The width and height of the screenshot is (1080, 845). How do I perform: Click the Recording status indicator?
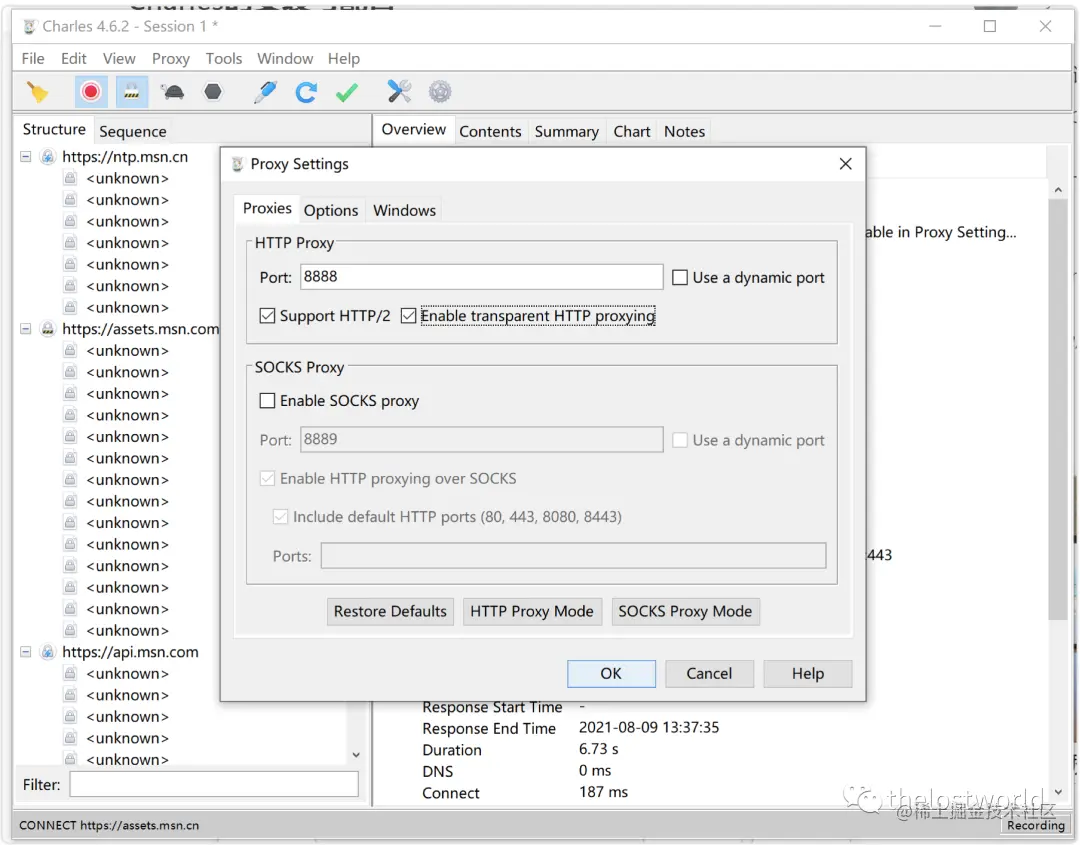(1035, 825)
